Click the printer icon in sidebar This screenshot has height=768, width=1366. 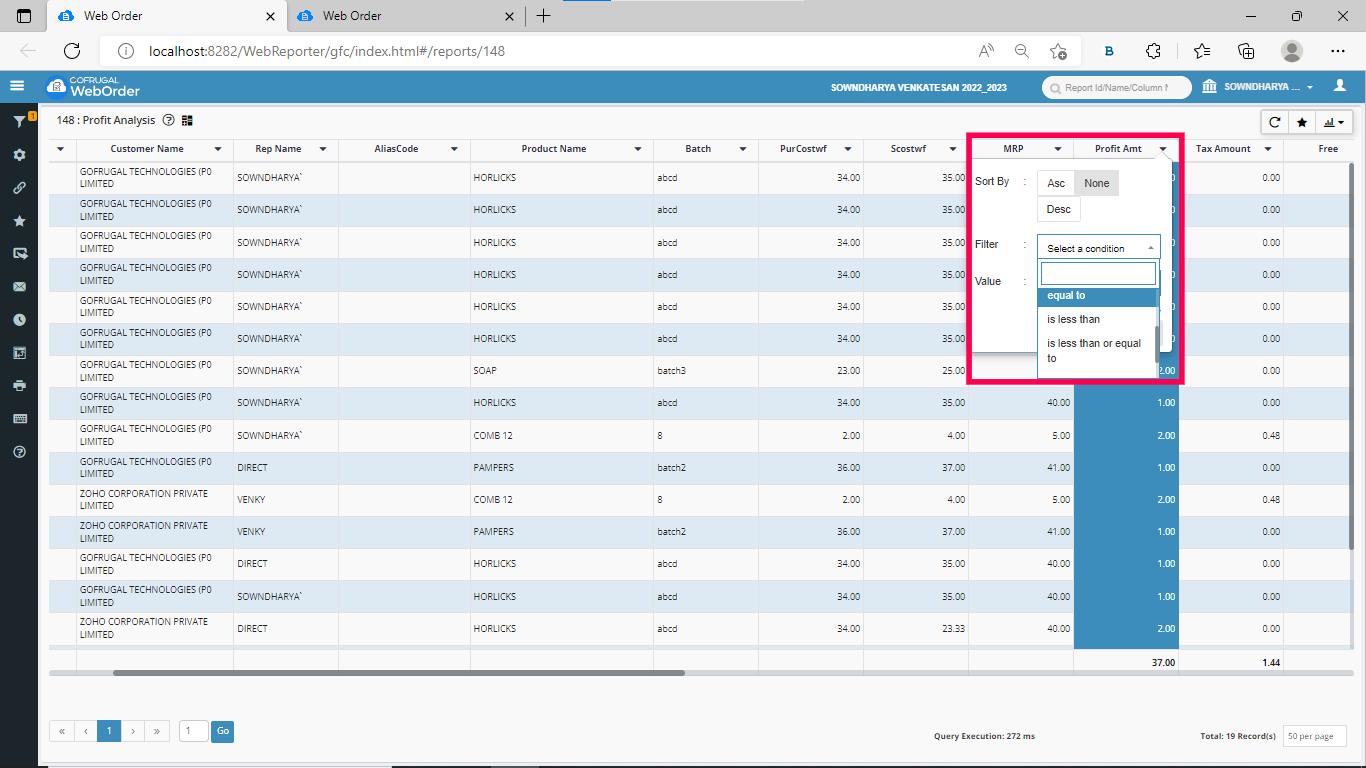[x=19, y=385]
